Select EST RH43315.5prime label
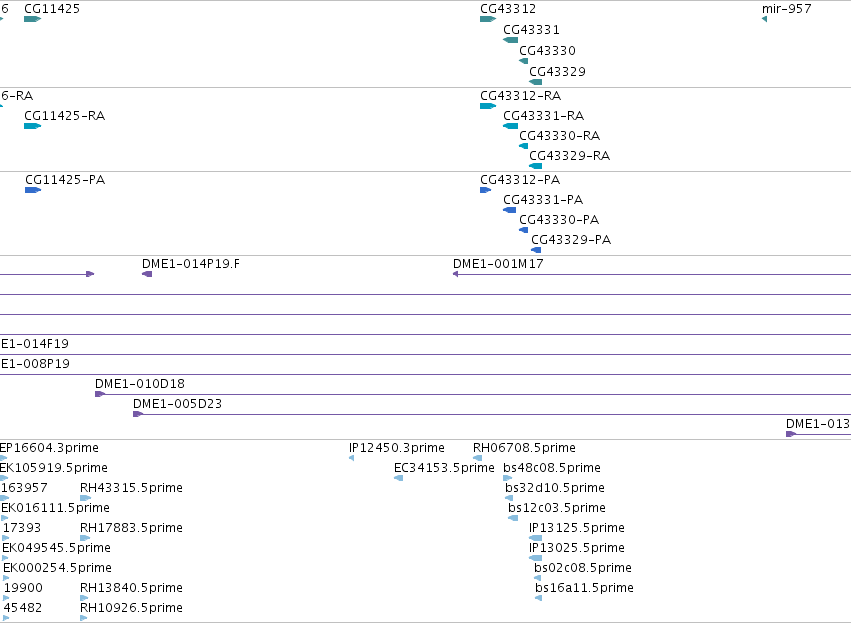The height and width of the screenshot is (623, 851). 131,488
